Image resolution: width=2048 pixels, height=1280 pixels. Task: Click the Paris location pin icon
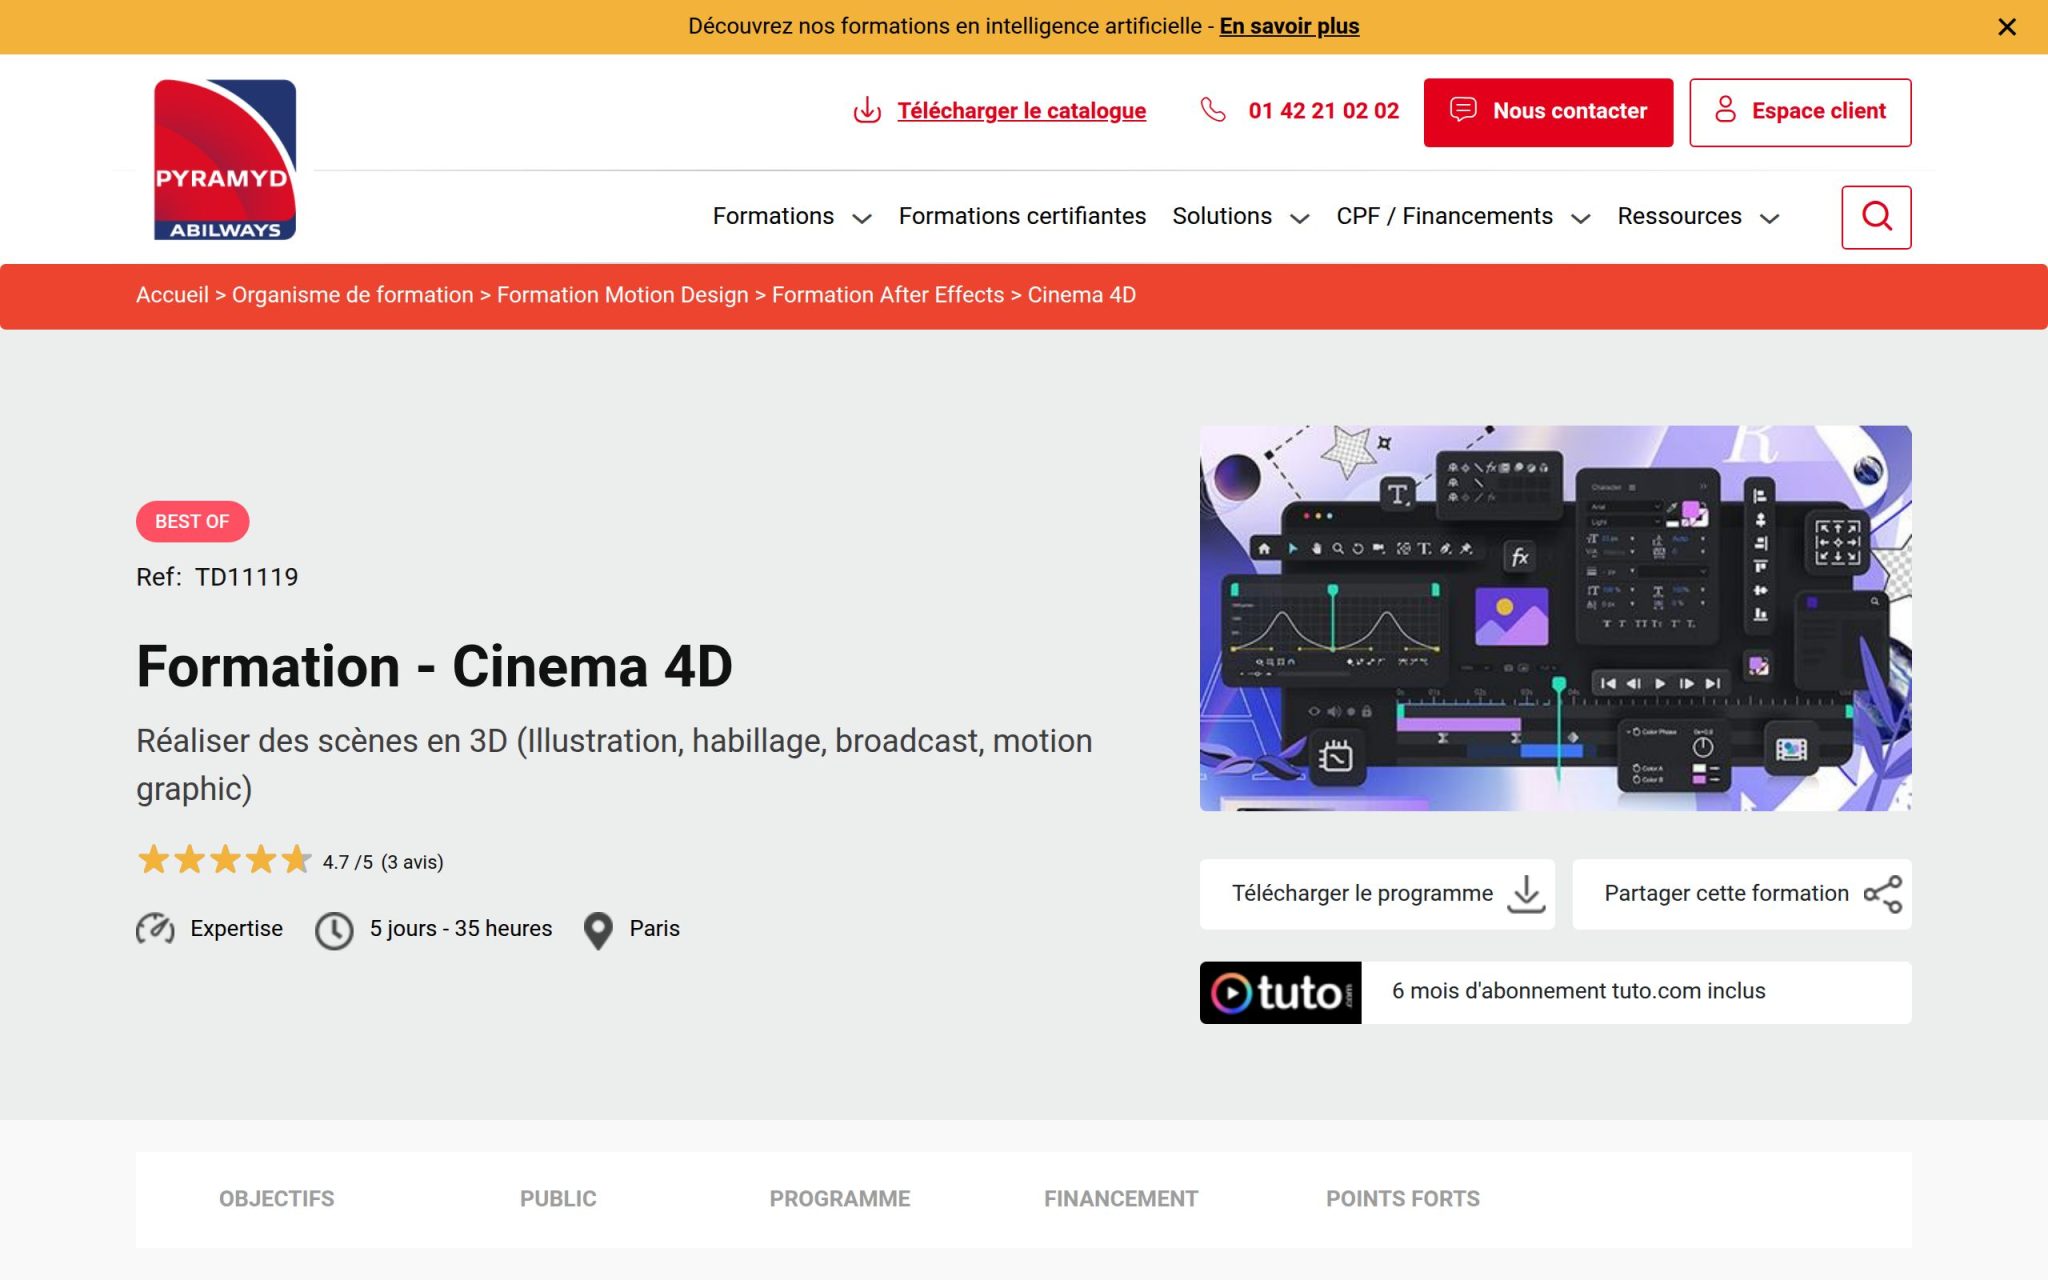click(598, 930)
